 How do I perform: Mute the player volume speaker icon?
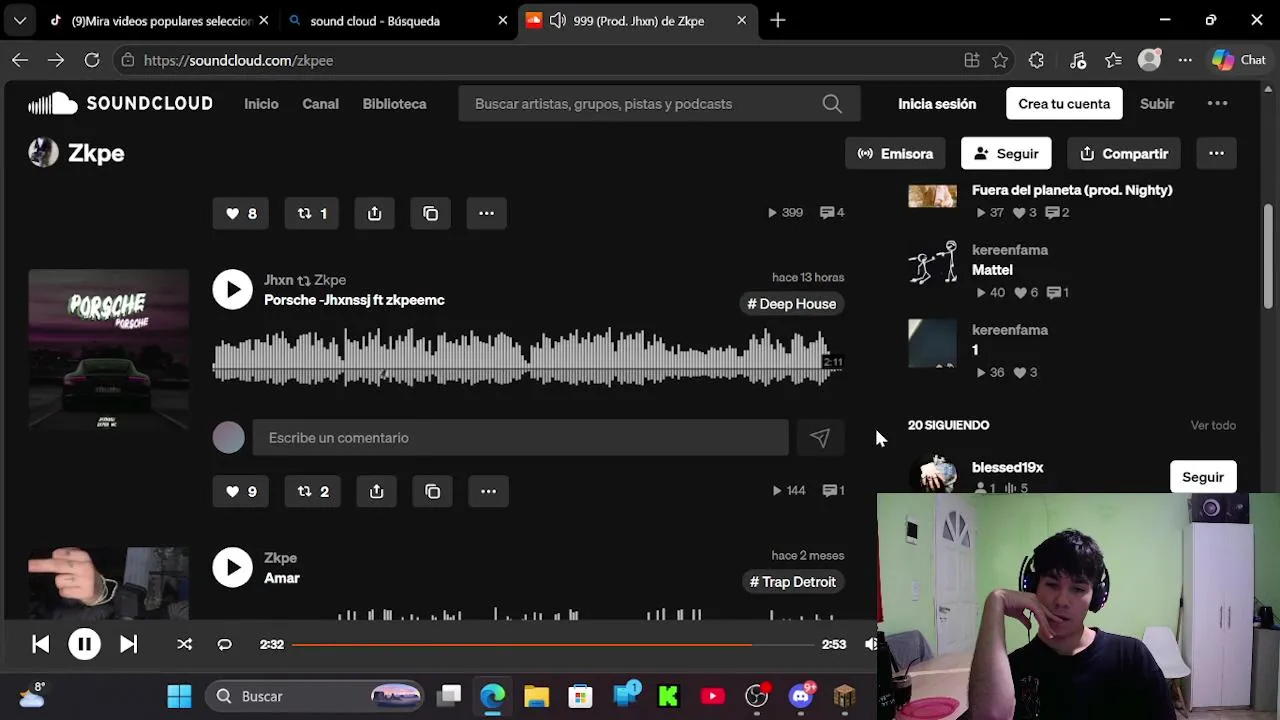[870, 644]
